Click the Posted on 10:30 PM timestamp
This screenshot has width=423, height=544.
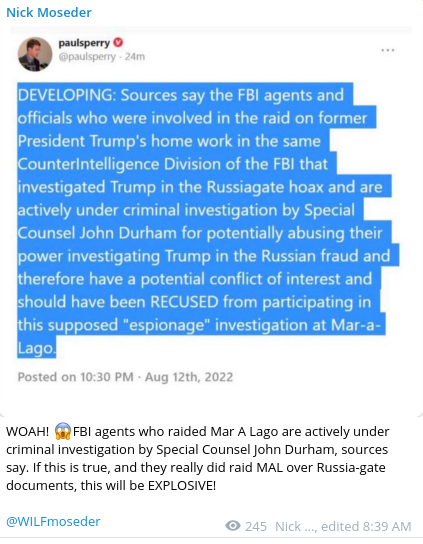pyautogui.click(x=76, y=377)
